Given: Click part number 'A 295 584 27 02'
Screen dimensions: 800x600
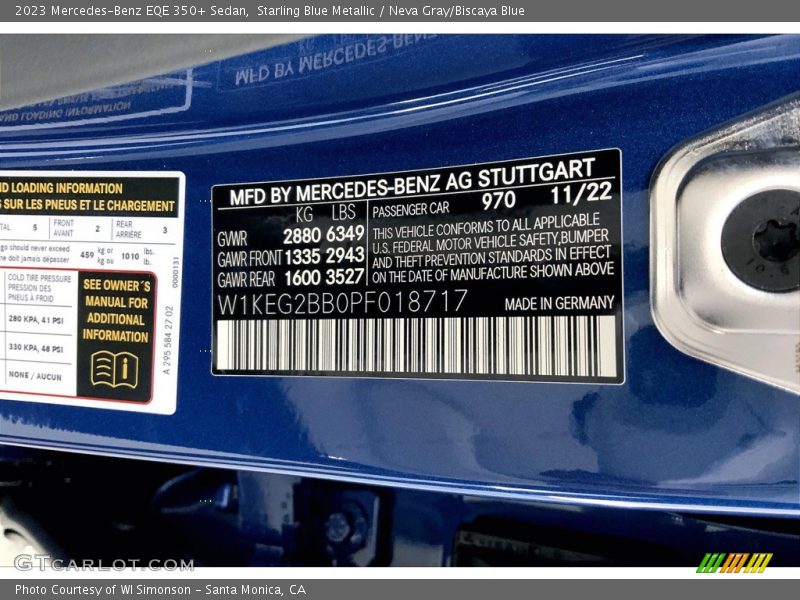Looking at the screenshot, I should tap(168, 340).
